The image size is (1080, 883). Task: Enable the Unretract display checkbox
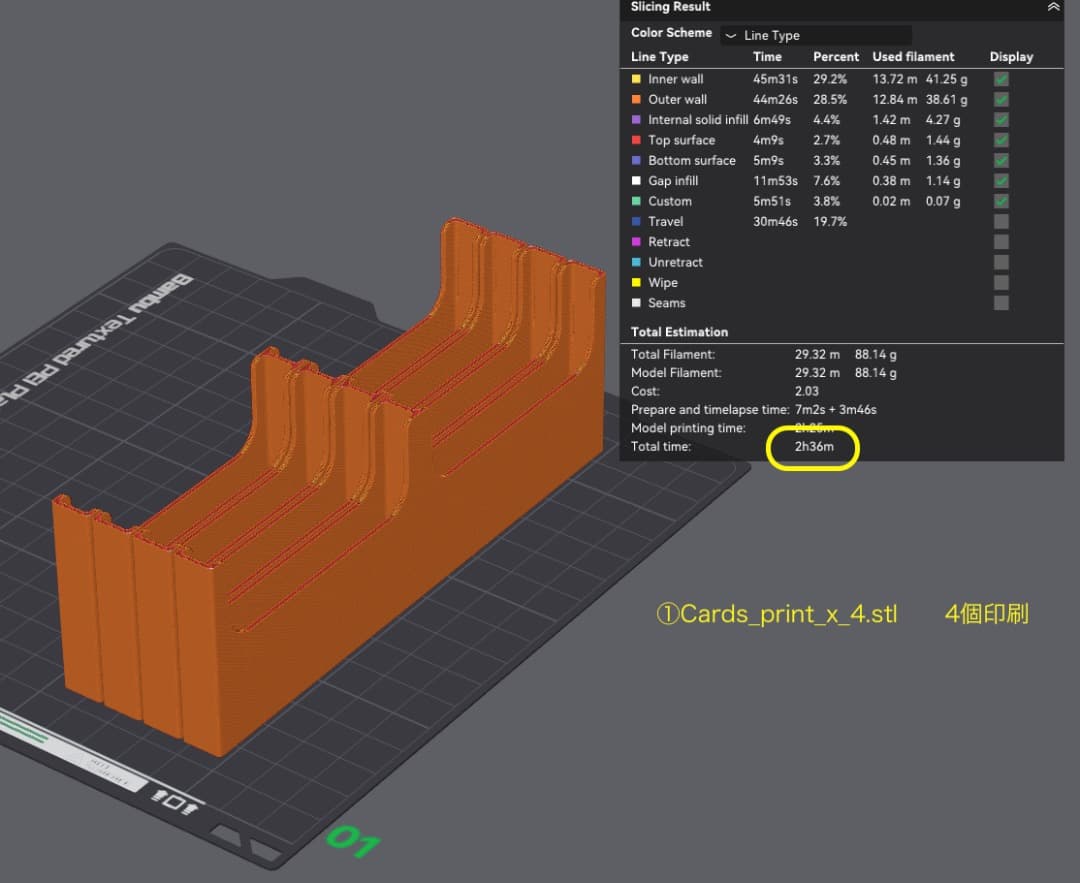tap(1001, 262)
